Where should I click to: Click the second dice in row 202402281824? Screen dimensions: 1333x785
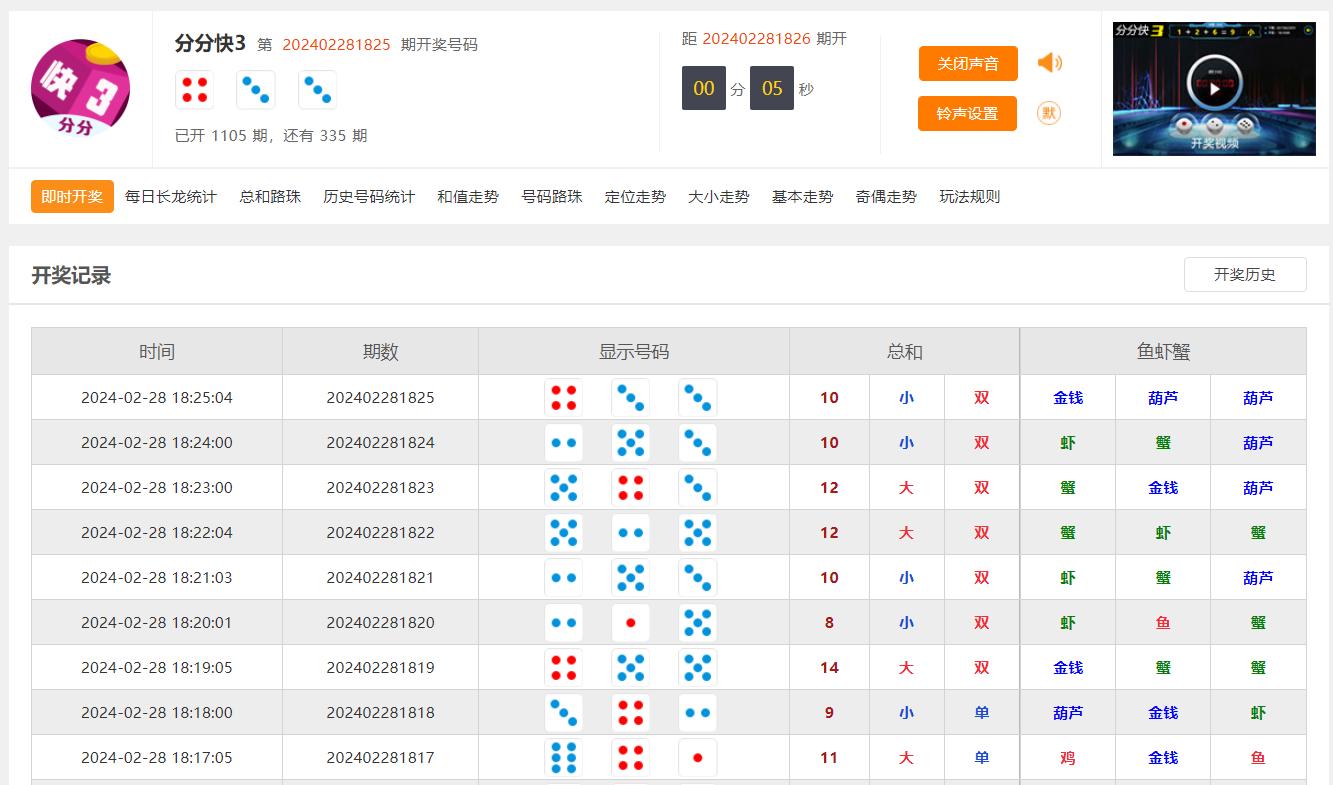coord(630,443)
